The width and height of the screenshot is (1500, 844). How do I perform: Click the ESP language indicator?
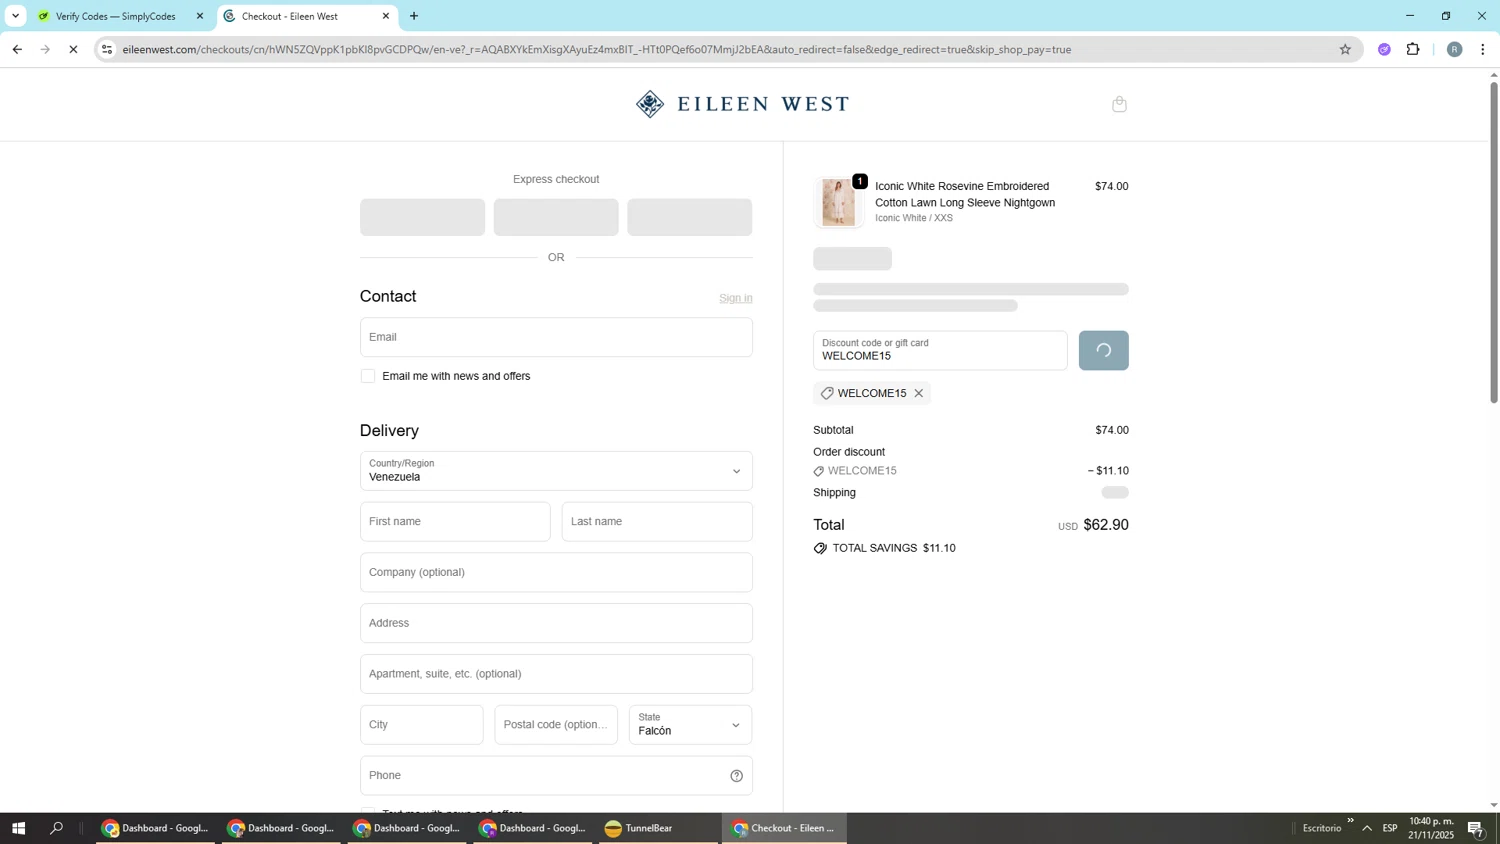coord(1390,828)
